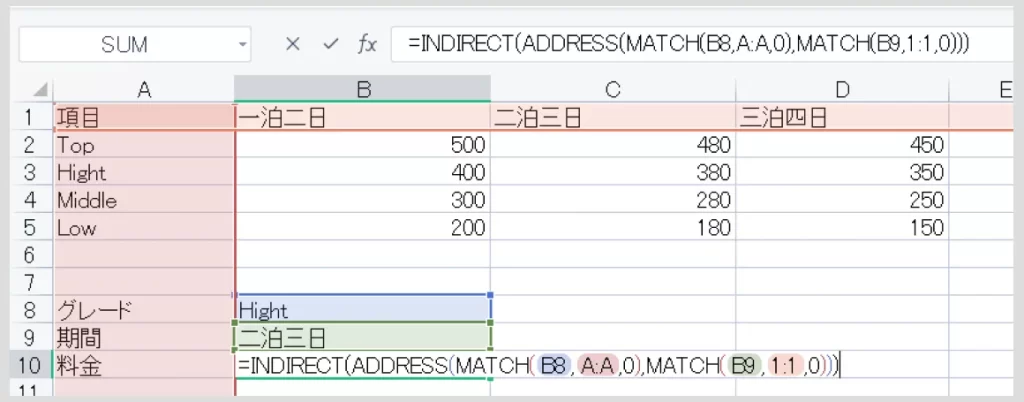The width and height of the screenshot is (1024, 402).
Task: Click the formula bar text field
Action: click(700, 44)
